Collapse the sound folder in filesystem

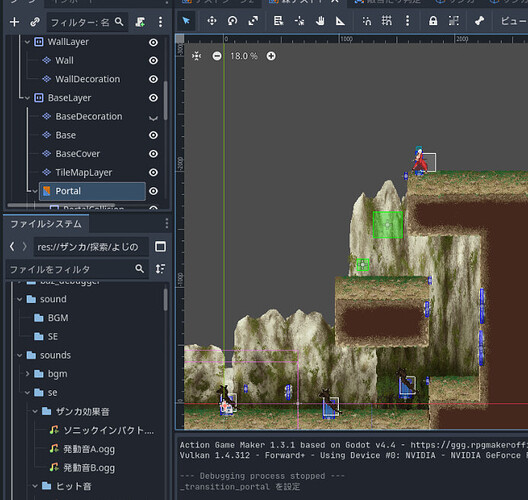[x=20, y=299]
